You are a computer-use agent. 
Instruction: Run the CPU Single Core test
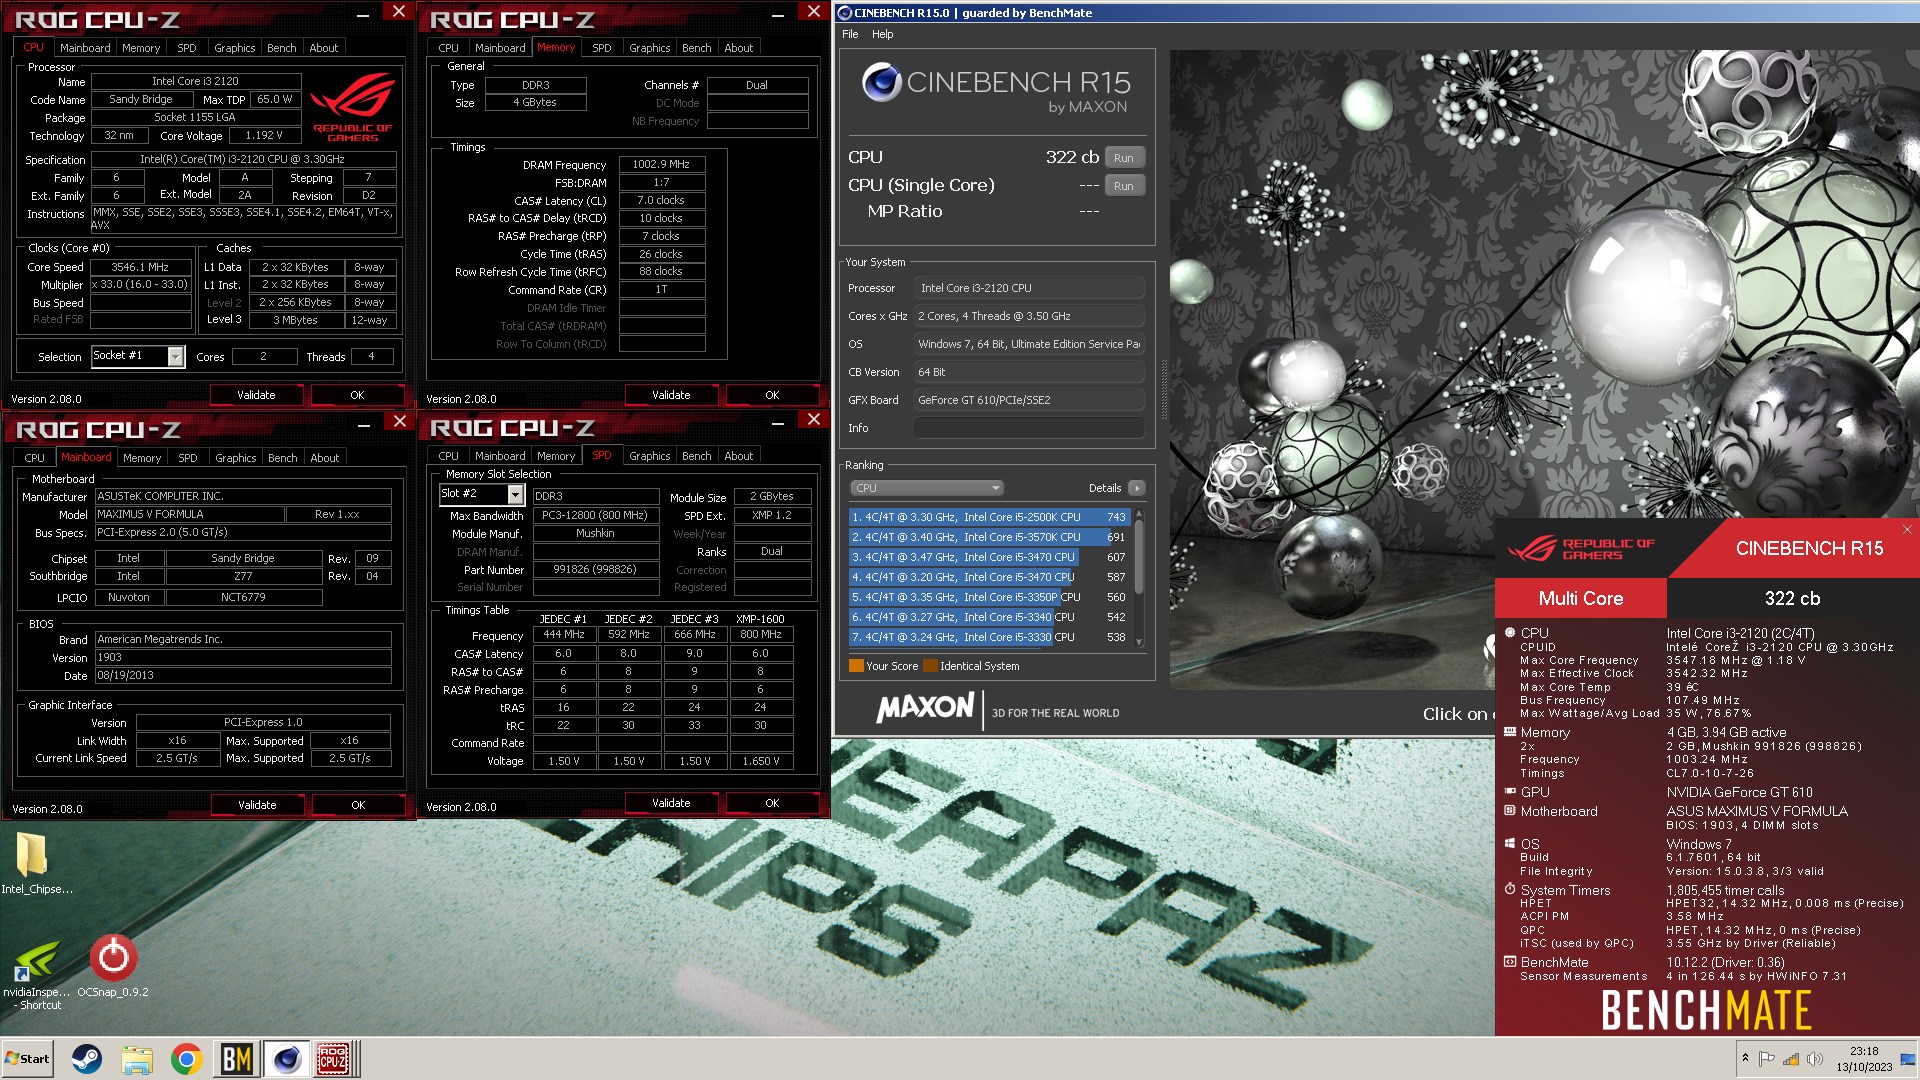(x=1124, y=186)
